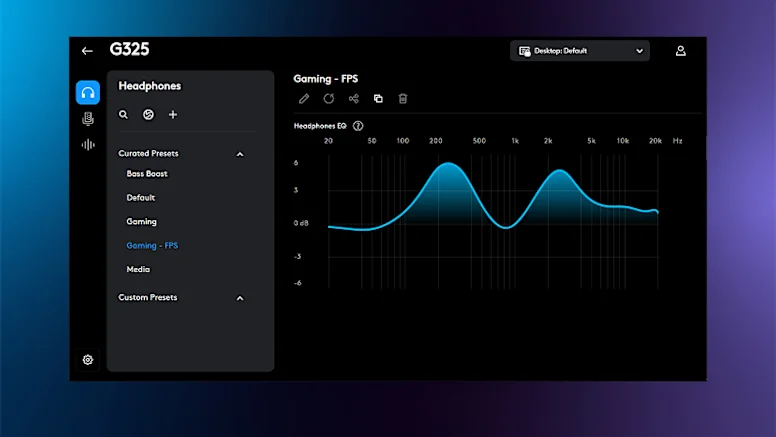Select the Media preset
This screenshot has height=437, width=776.
coord(138,269)
